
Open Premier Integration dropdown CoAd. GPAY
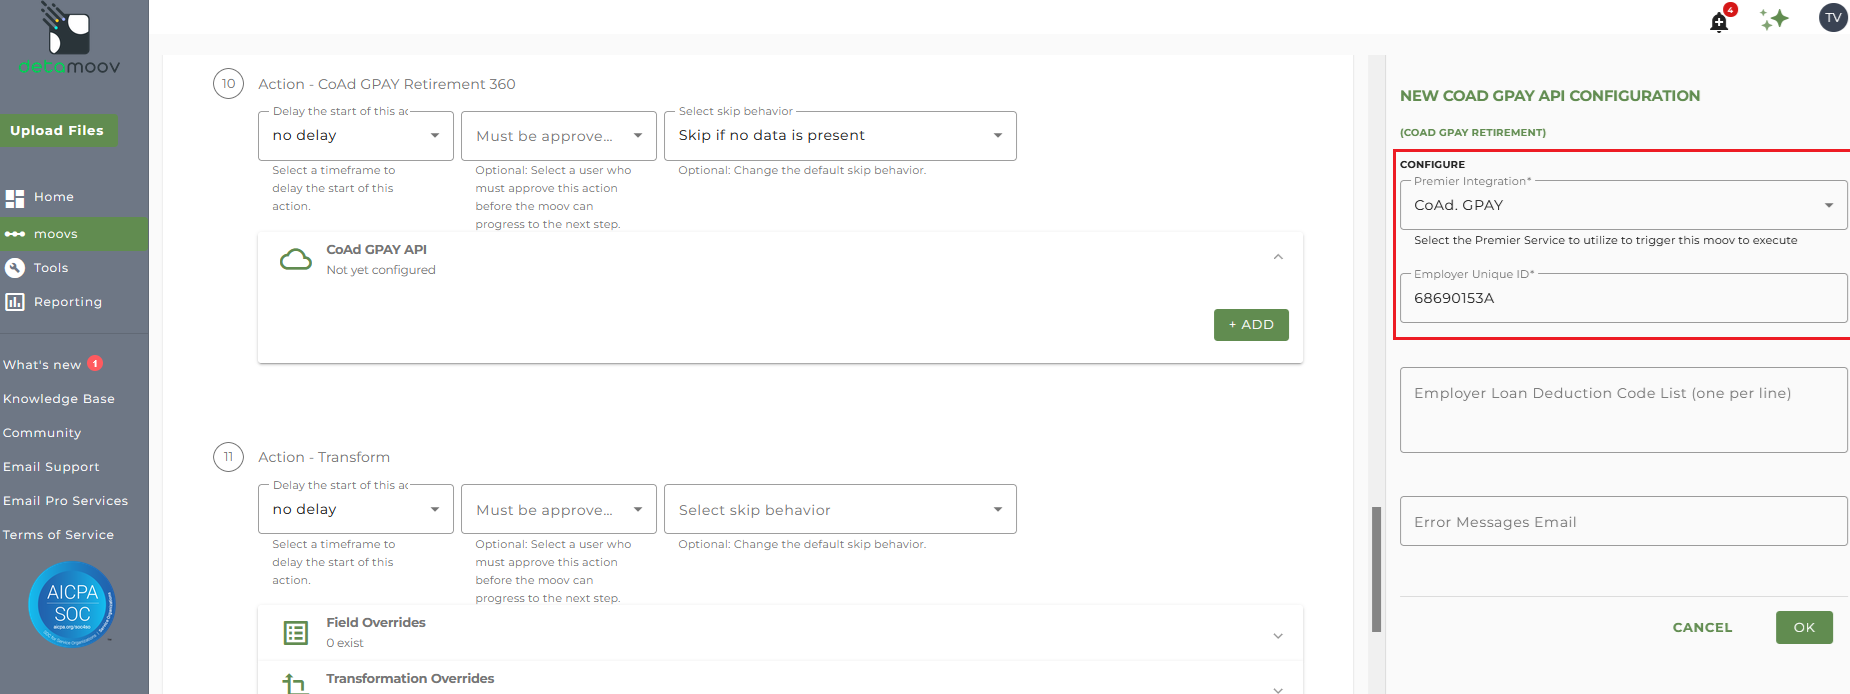pyautogui.click(x=1623, y=205)
